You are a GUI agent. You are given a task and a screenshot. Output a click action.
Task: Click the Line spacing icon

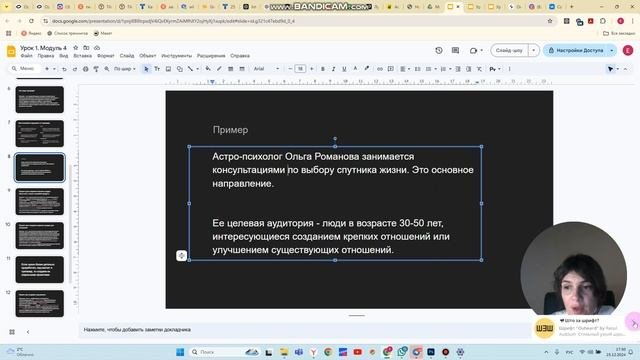click(417, 69)
